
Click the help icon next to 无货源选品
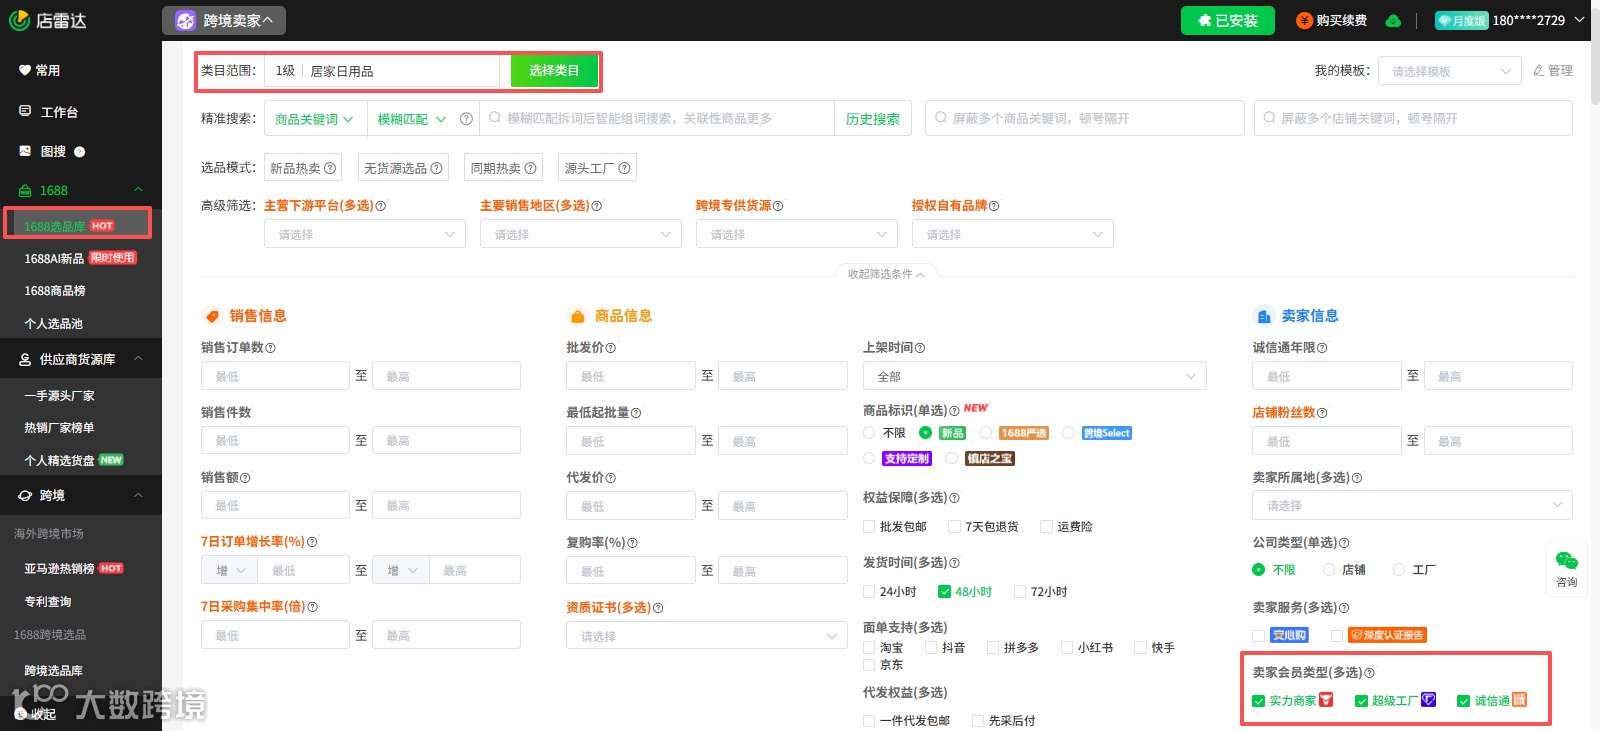click(x=436, y=168)
